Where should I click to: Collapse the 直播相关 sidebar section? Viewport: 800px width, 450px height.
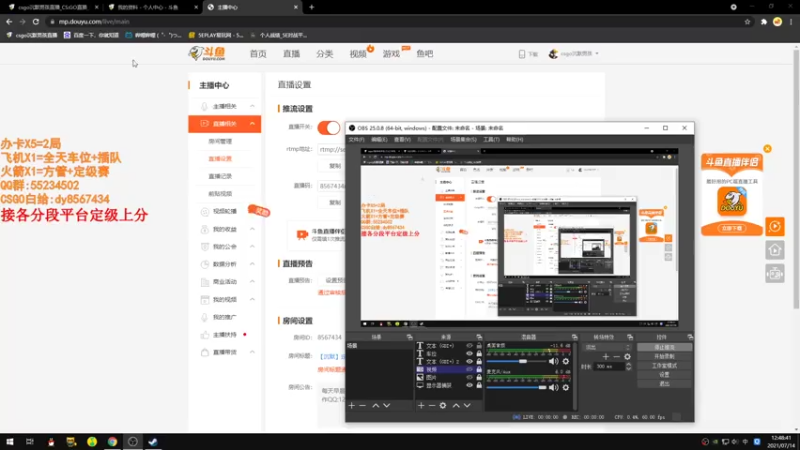[x=252, y=123]
